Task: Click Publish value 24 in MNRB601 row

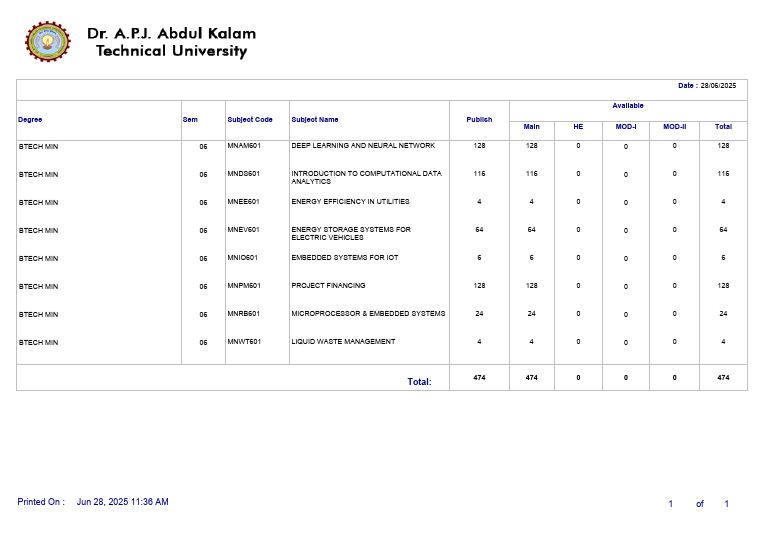Action: point(479,313)
